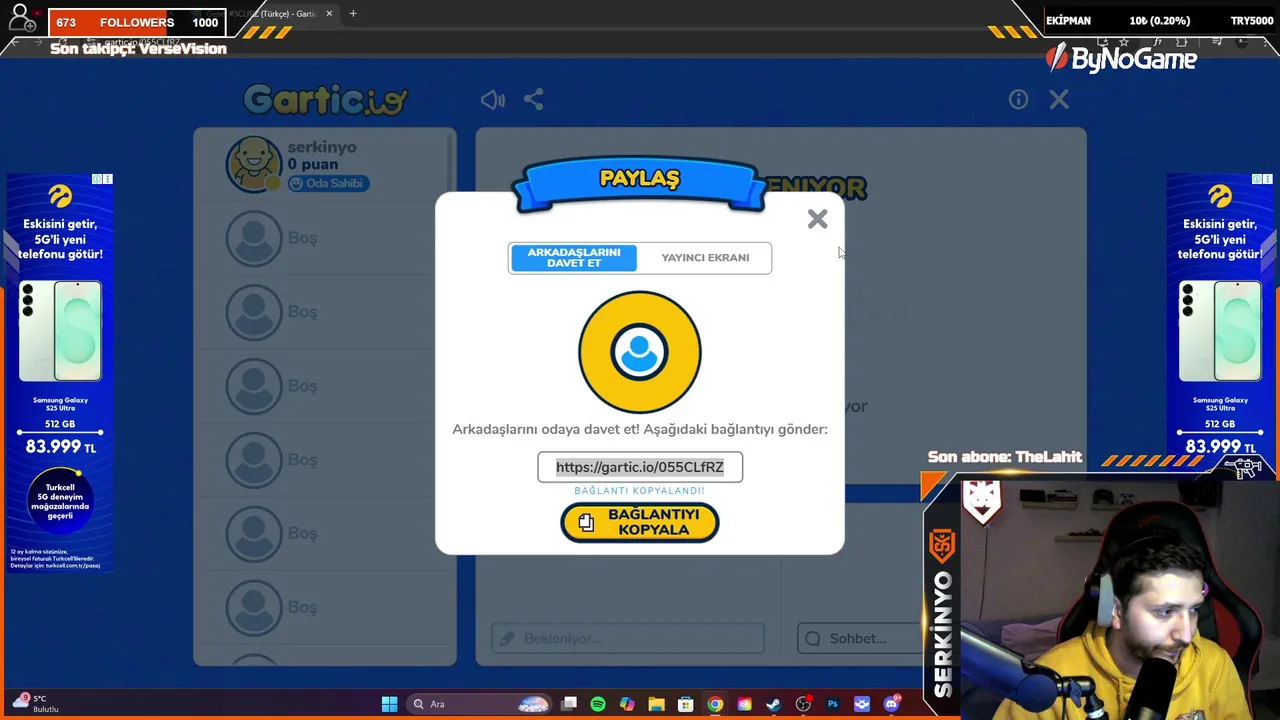Screen dimensions: 1280x720
Task: Click the X to leave the room
Action: pos(1059,100)
